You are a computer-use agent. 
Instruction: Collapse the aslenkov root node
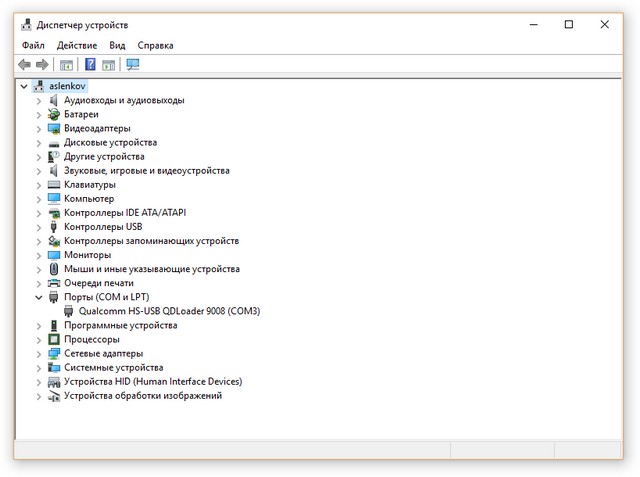(x=24, y=87)
